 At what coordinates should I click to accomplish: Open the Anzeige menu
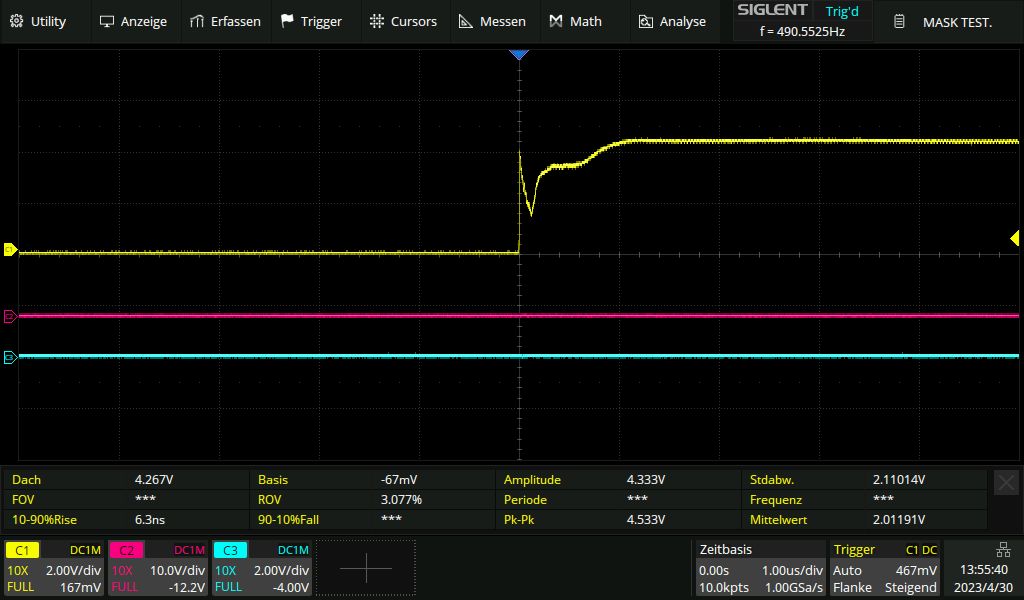point(133,22)
